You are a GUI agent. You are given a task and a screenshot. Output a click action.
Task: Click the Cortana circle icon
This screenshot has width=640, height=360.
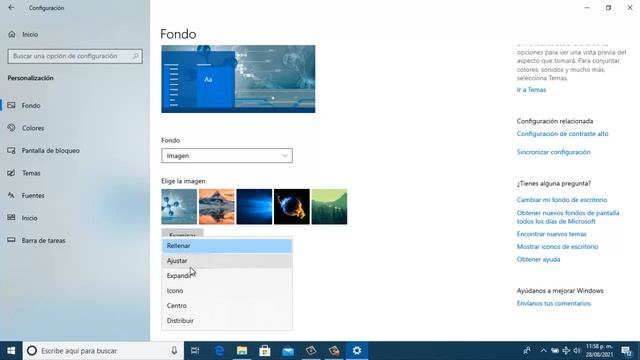[x=32, y=351]
